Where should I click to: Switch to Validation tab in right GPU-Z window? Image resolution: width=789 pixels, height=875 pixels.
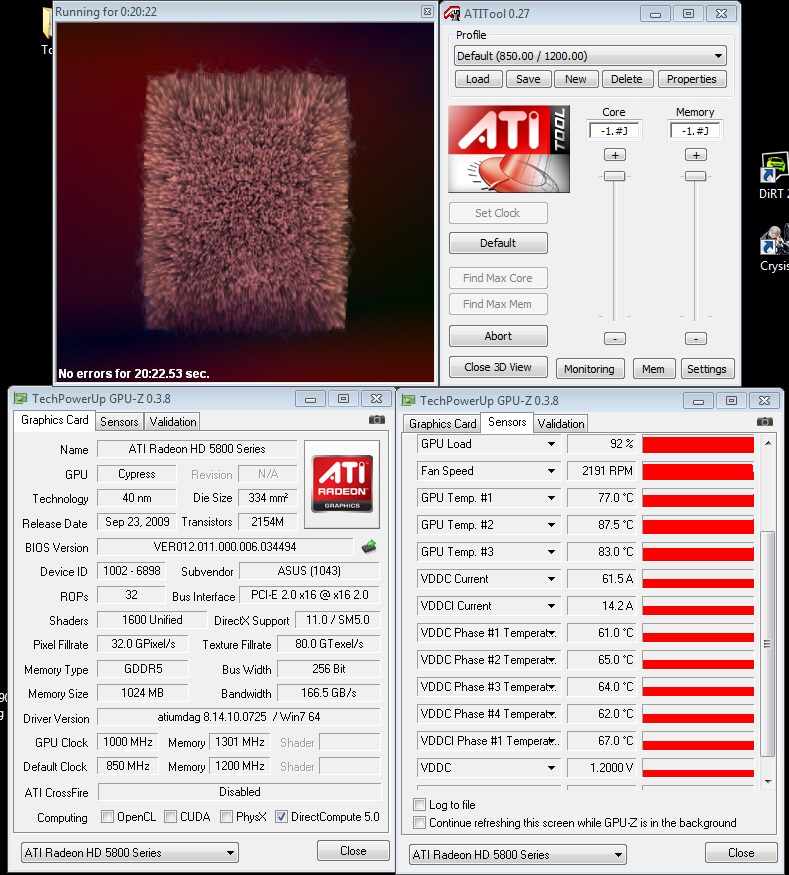[x=560, y=424]
